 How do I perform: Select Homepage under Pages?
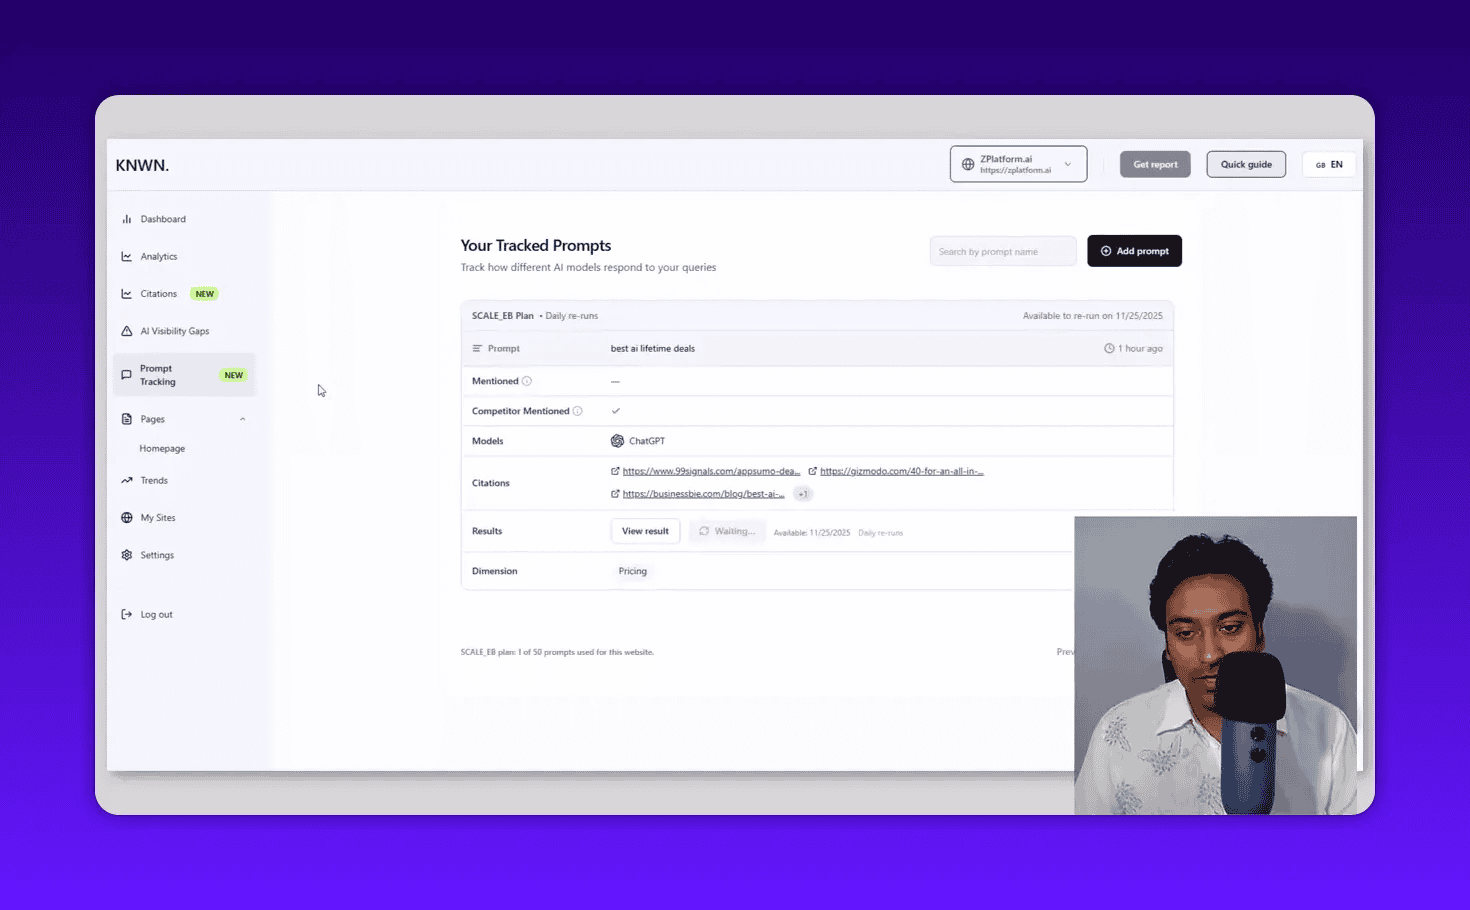pyautogui.click(x=162, y=449)
